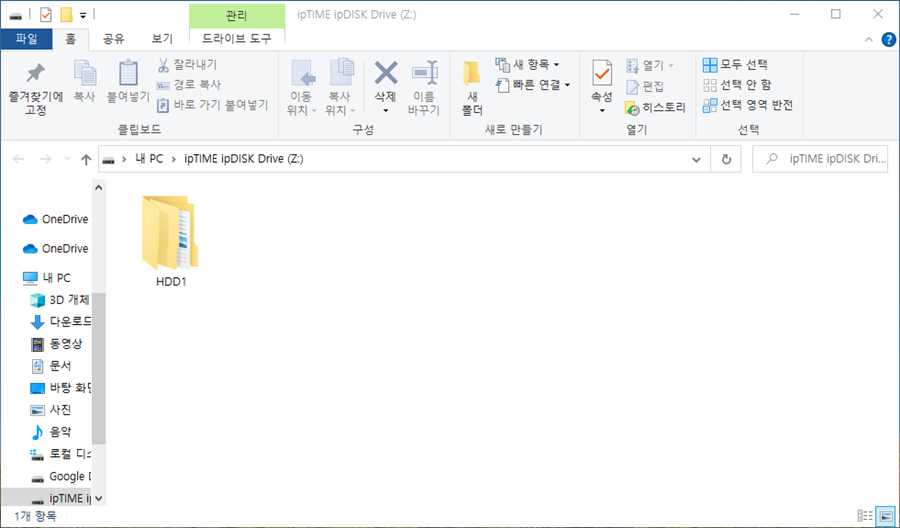Expand address bar history dropdown arrow

click(x=698, y=159)
